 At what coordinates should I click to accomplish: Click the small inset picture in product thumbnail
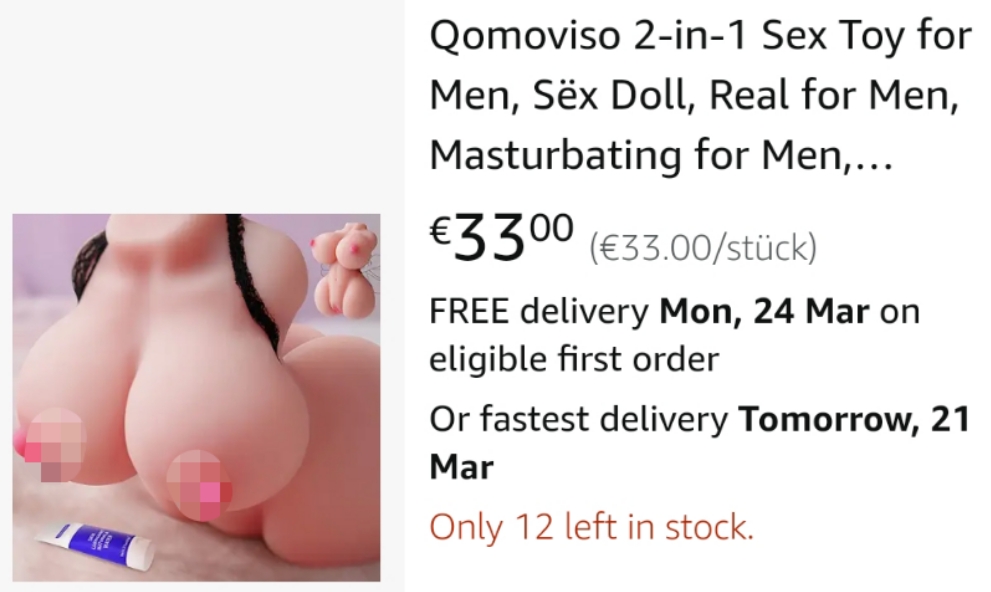[x=344, y=270]
